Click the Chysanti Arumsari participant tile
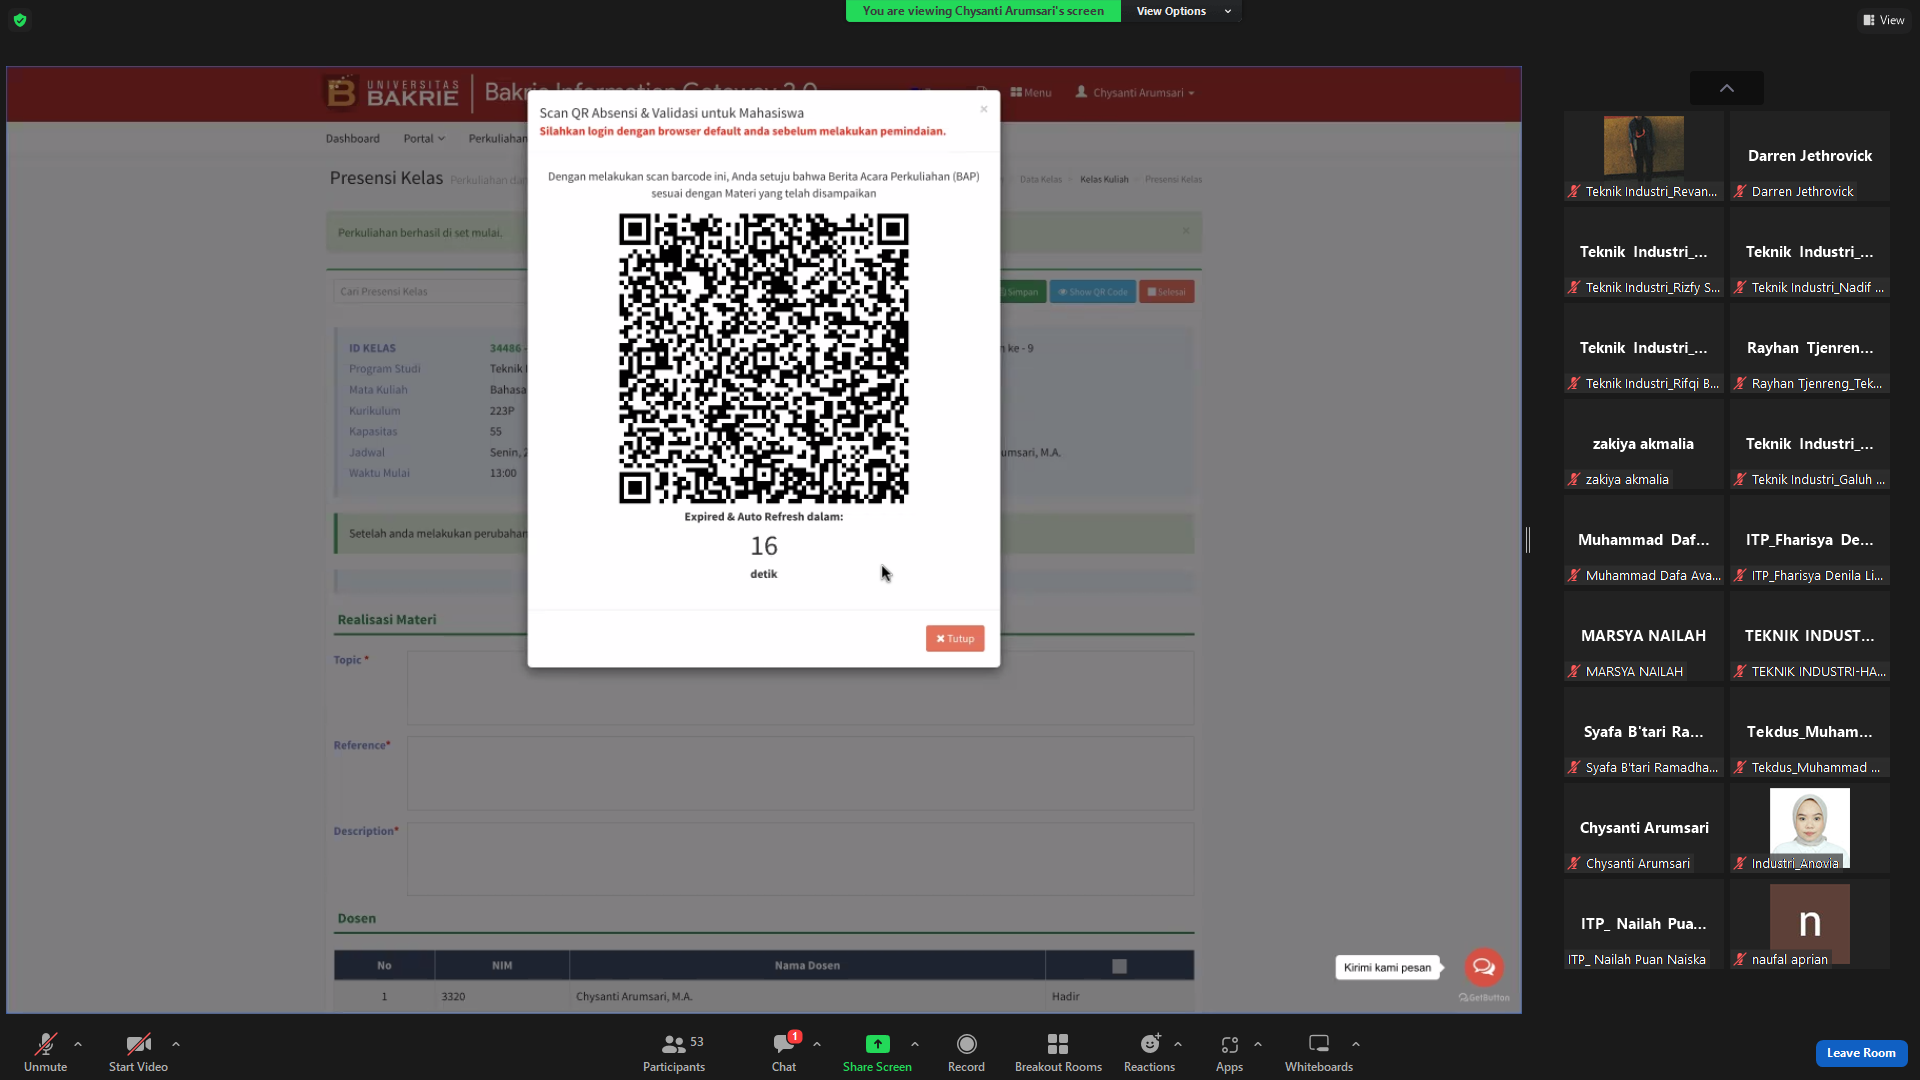 pyautogui.click(x=1643, y=828)
